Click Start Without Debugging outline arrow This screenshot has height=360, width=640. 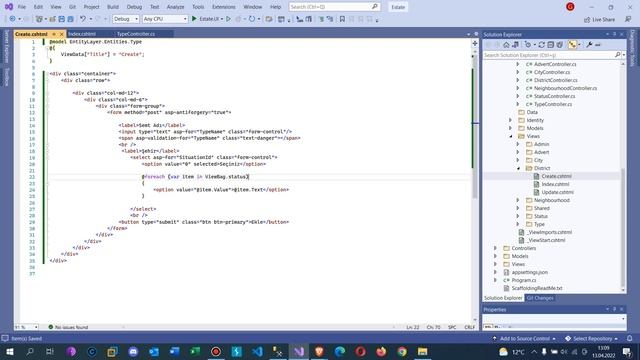pos(228,19)
